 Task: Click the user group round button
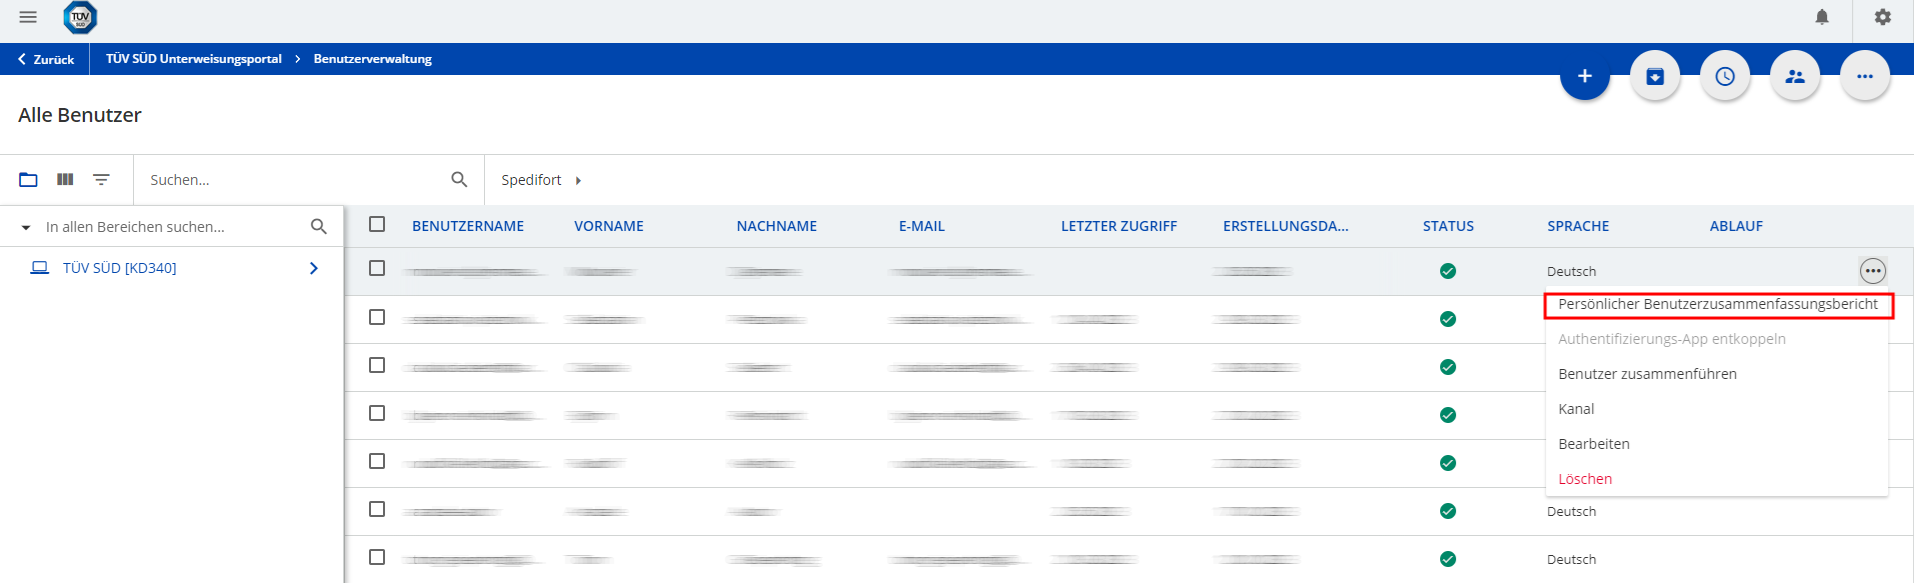coord(1795,76)
